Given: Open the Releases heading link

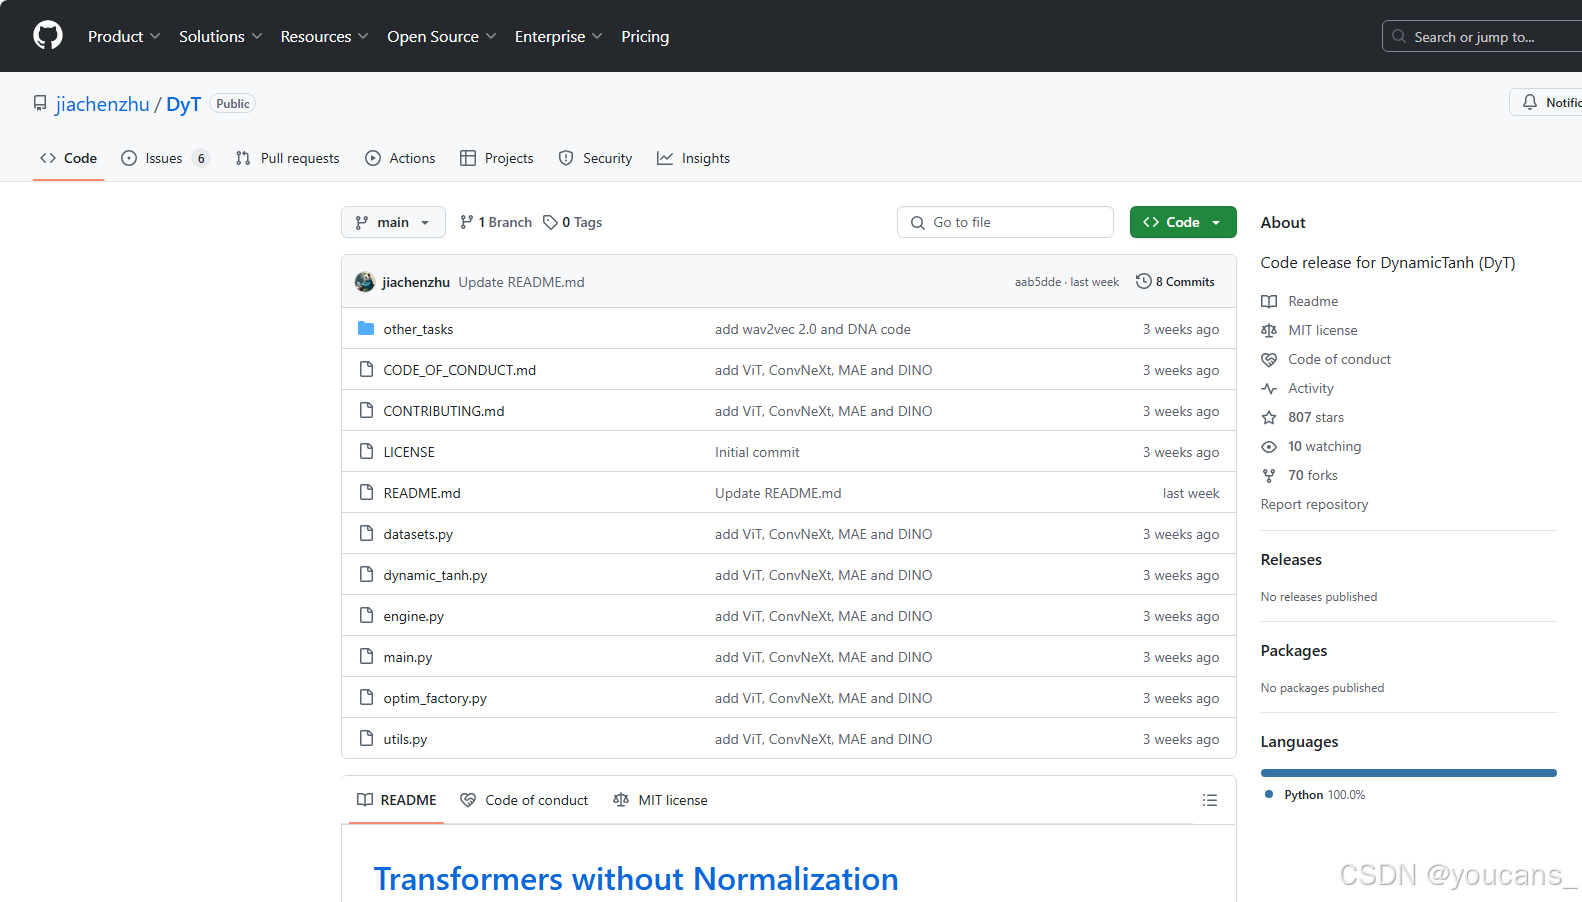Looking at the screenshot, I should (1291, 559).
